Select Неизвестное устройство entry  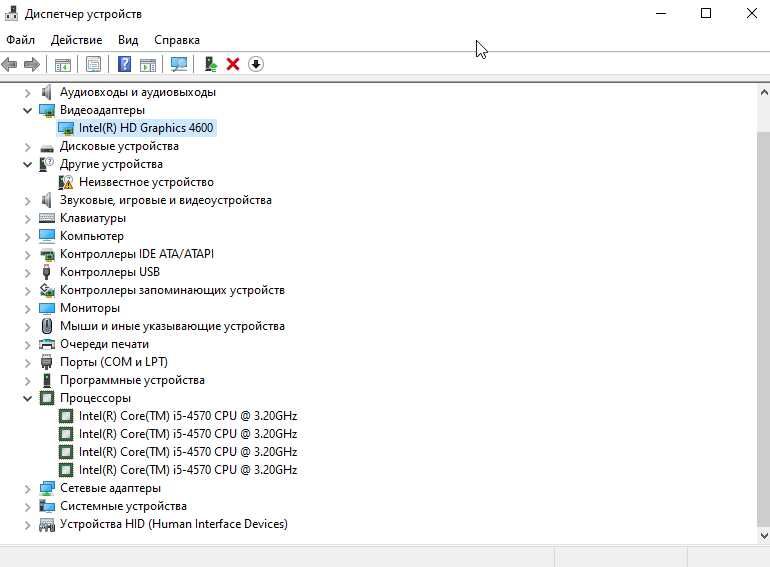146,182
